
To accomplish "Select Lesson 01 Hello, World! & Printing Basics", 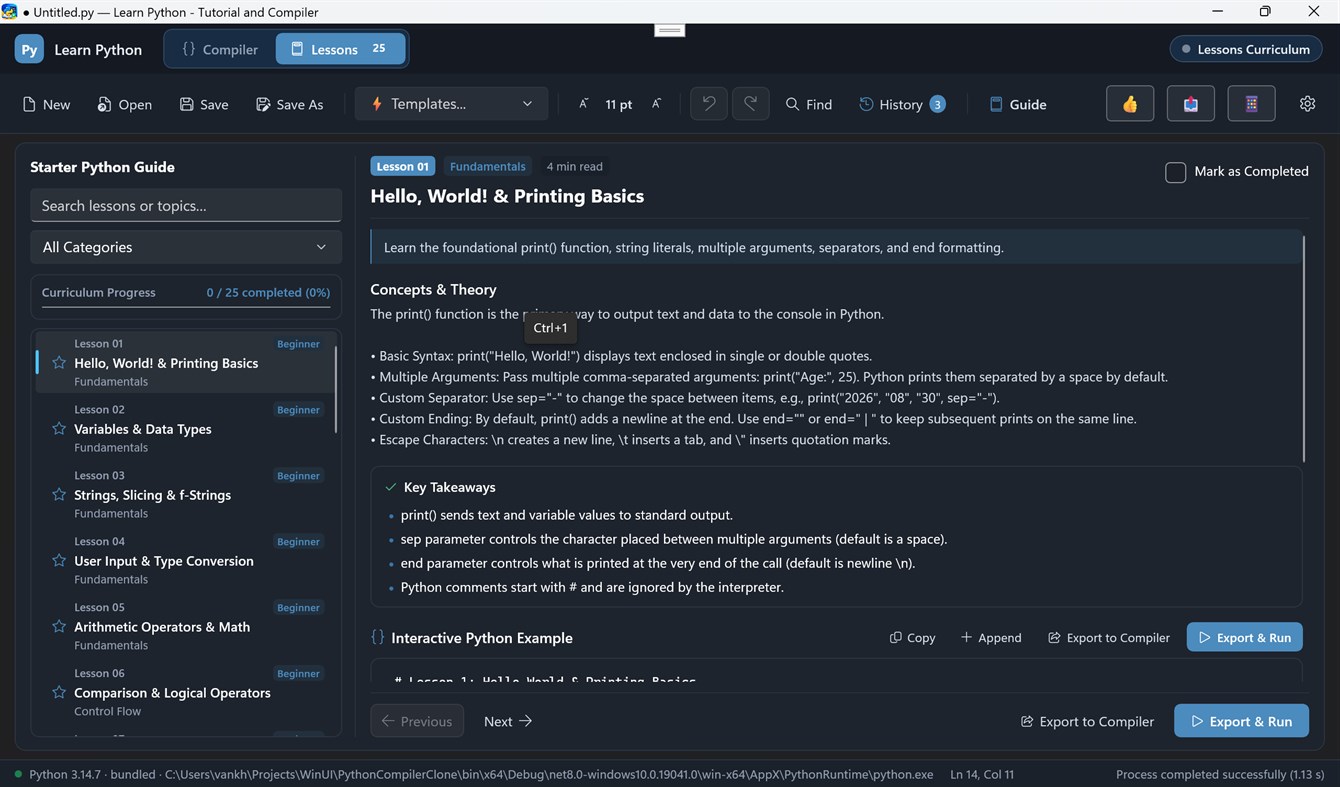I will pyautogui.click(x=186, y=363).
